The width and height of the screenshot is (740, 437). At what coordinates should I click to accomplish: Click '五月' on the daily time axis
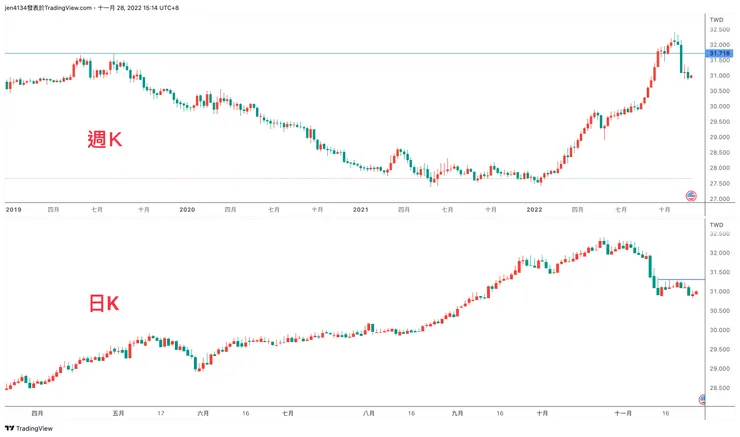point(118,413)
